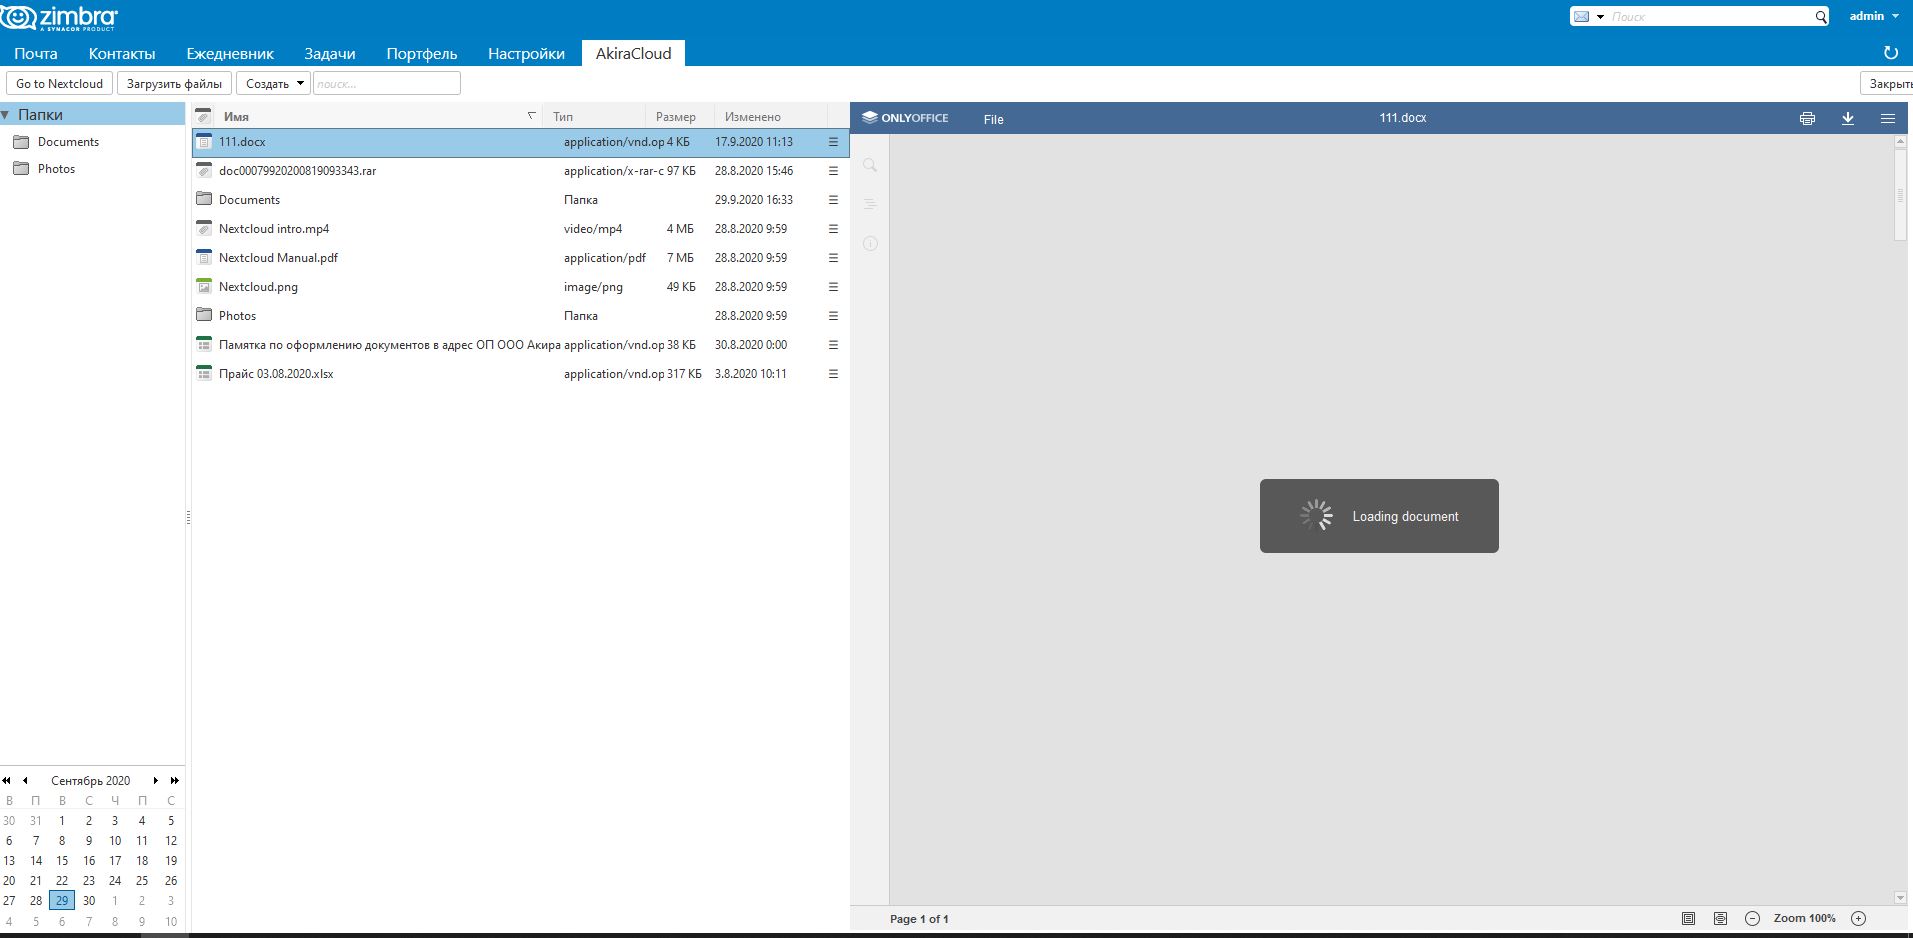
Task: Click the Go to Nextcloud button
Action: point(58,83)
